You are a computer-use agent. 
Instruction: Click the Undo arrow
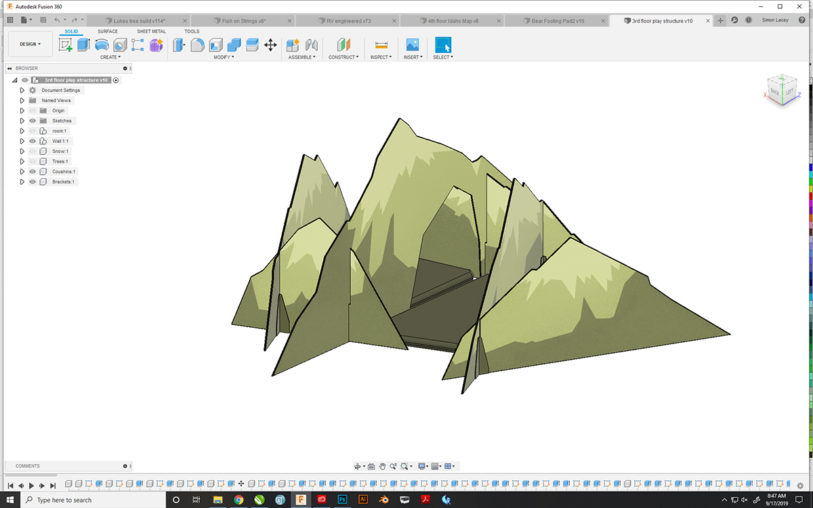(57, 20)
